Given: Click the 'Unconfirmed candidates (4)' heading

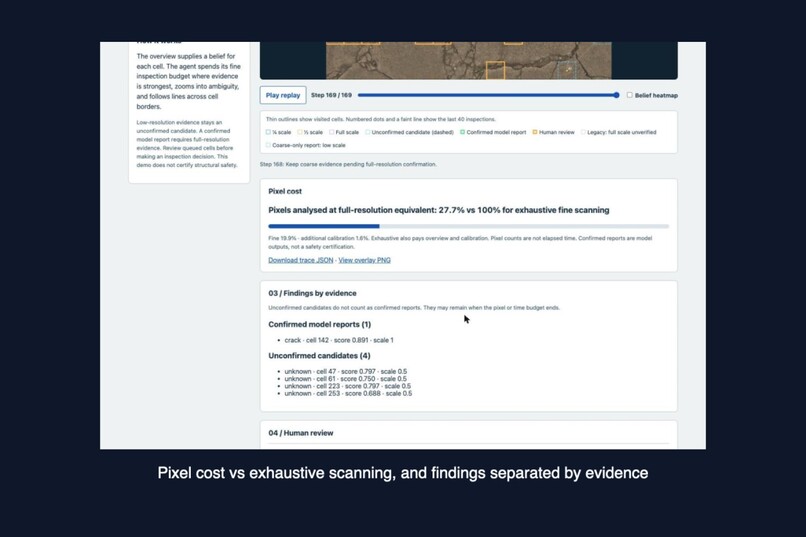Looking at the screenshot, I should (319, 356).
